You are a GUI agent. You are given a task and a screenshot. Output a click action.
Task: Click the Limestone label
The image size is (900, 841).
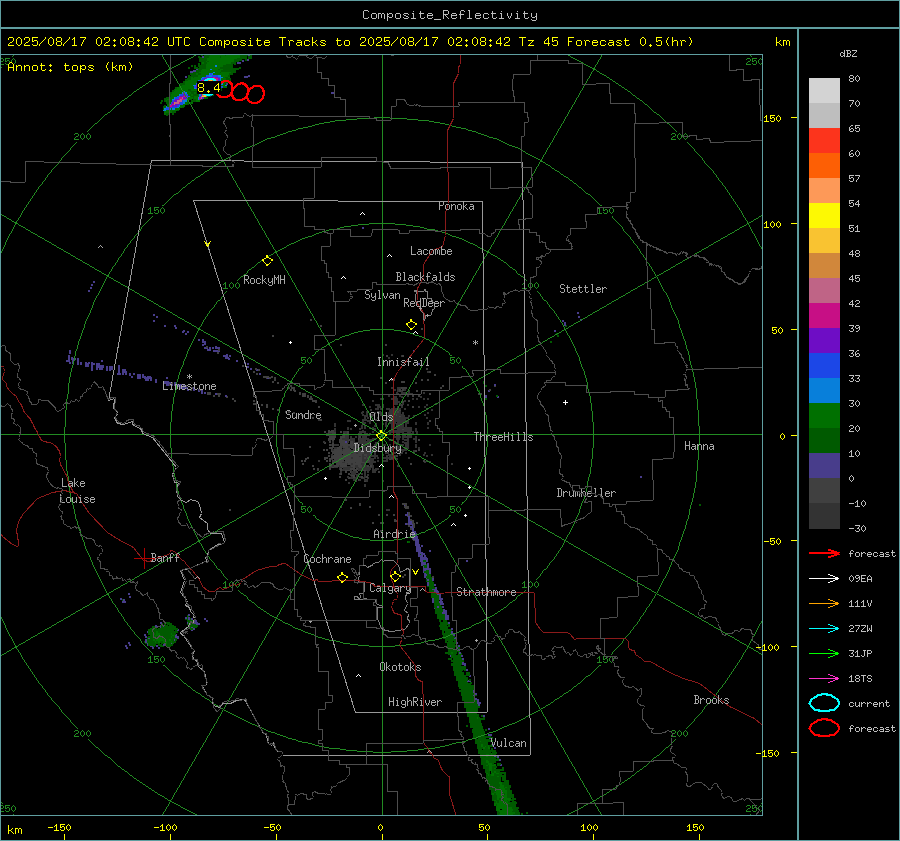coord(189,386)
